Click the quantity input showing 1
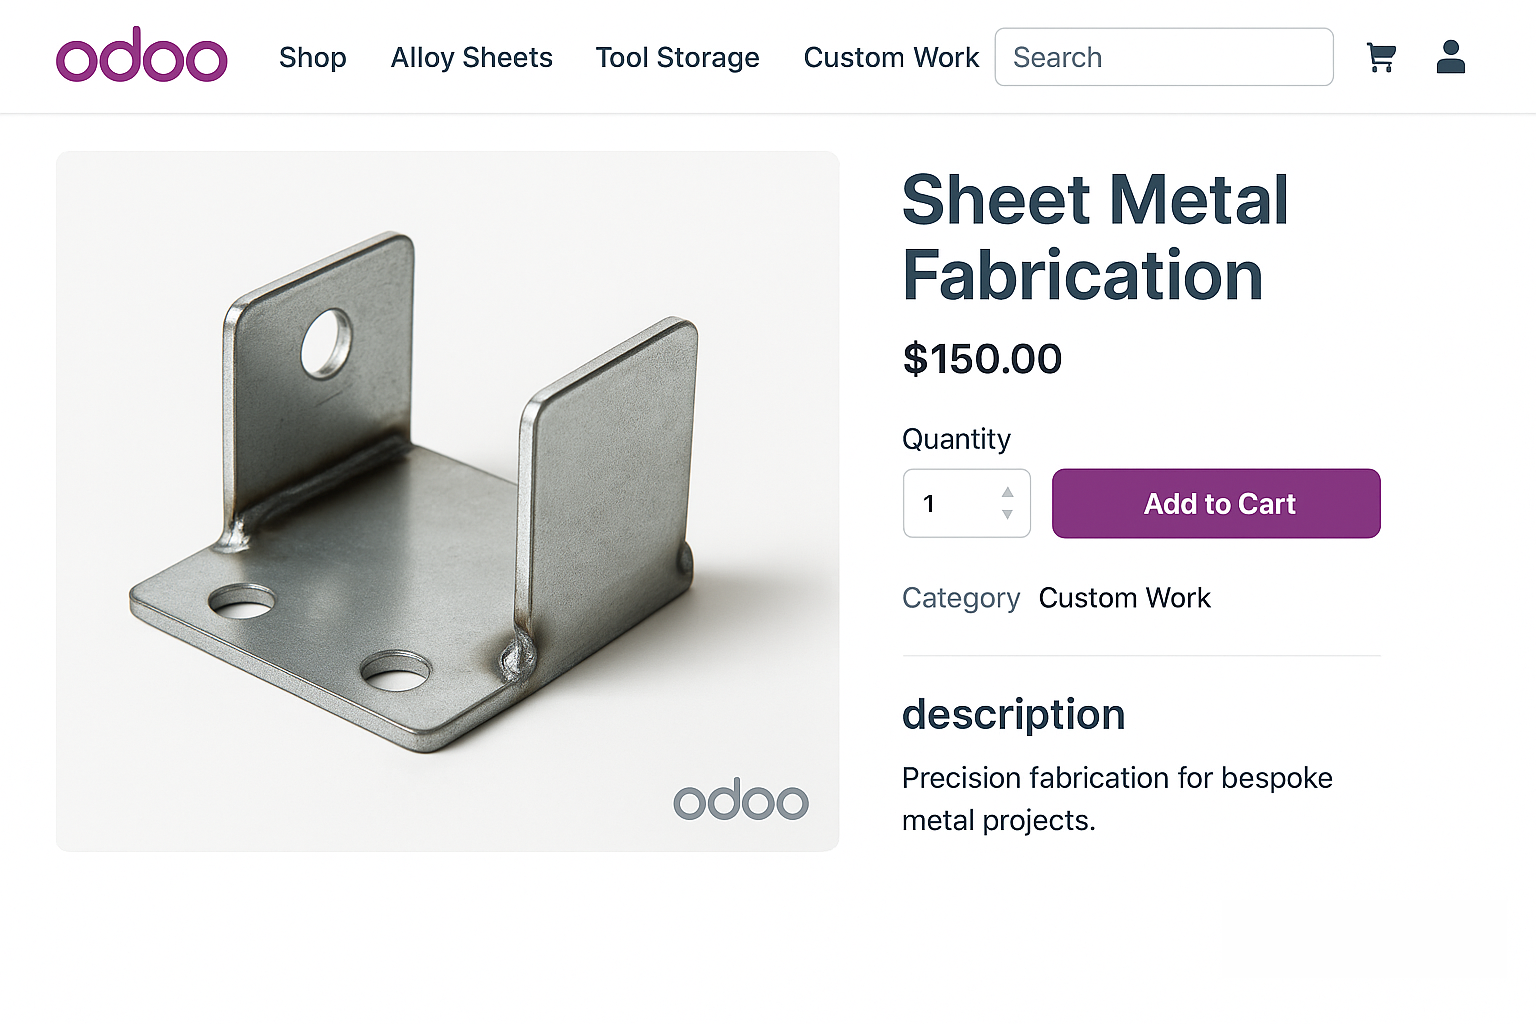This screenshot has width=1536, height=1024. click(945, 503)
